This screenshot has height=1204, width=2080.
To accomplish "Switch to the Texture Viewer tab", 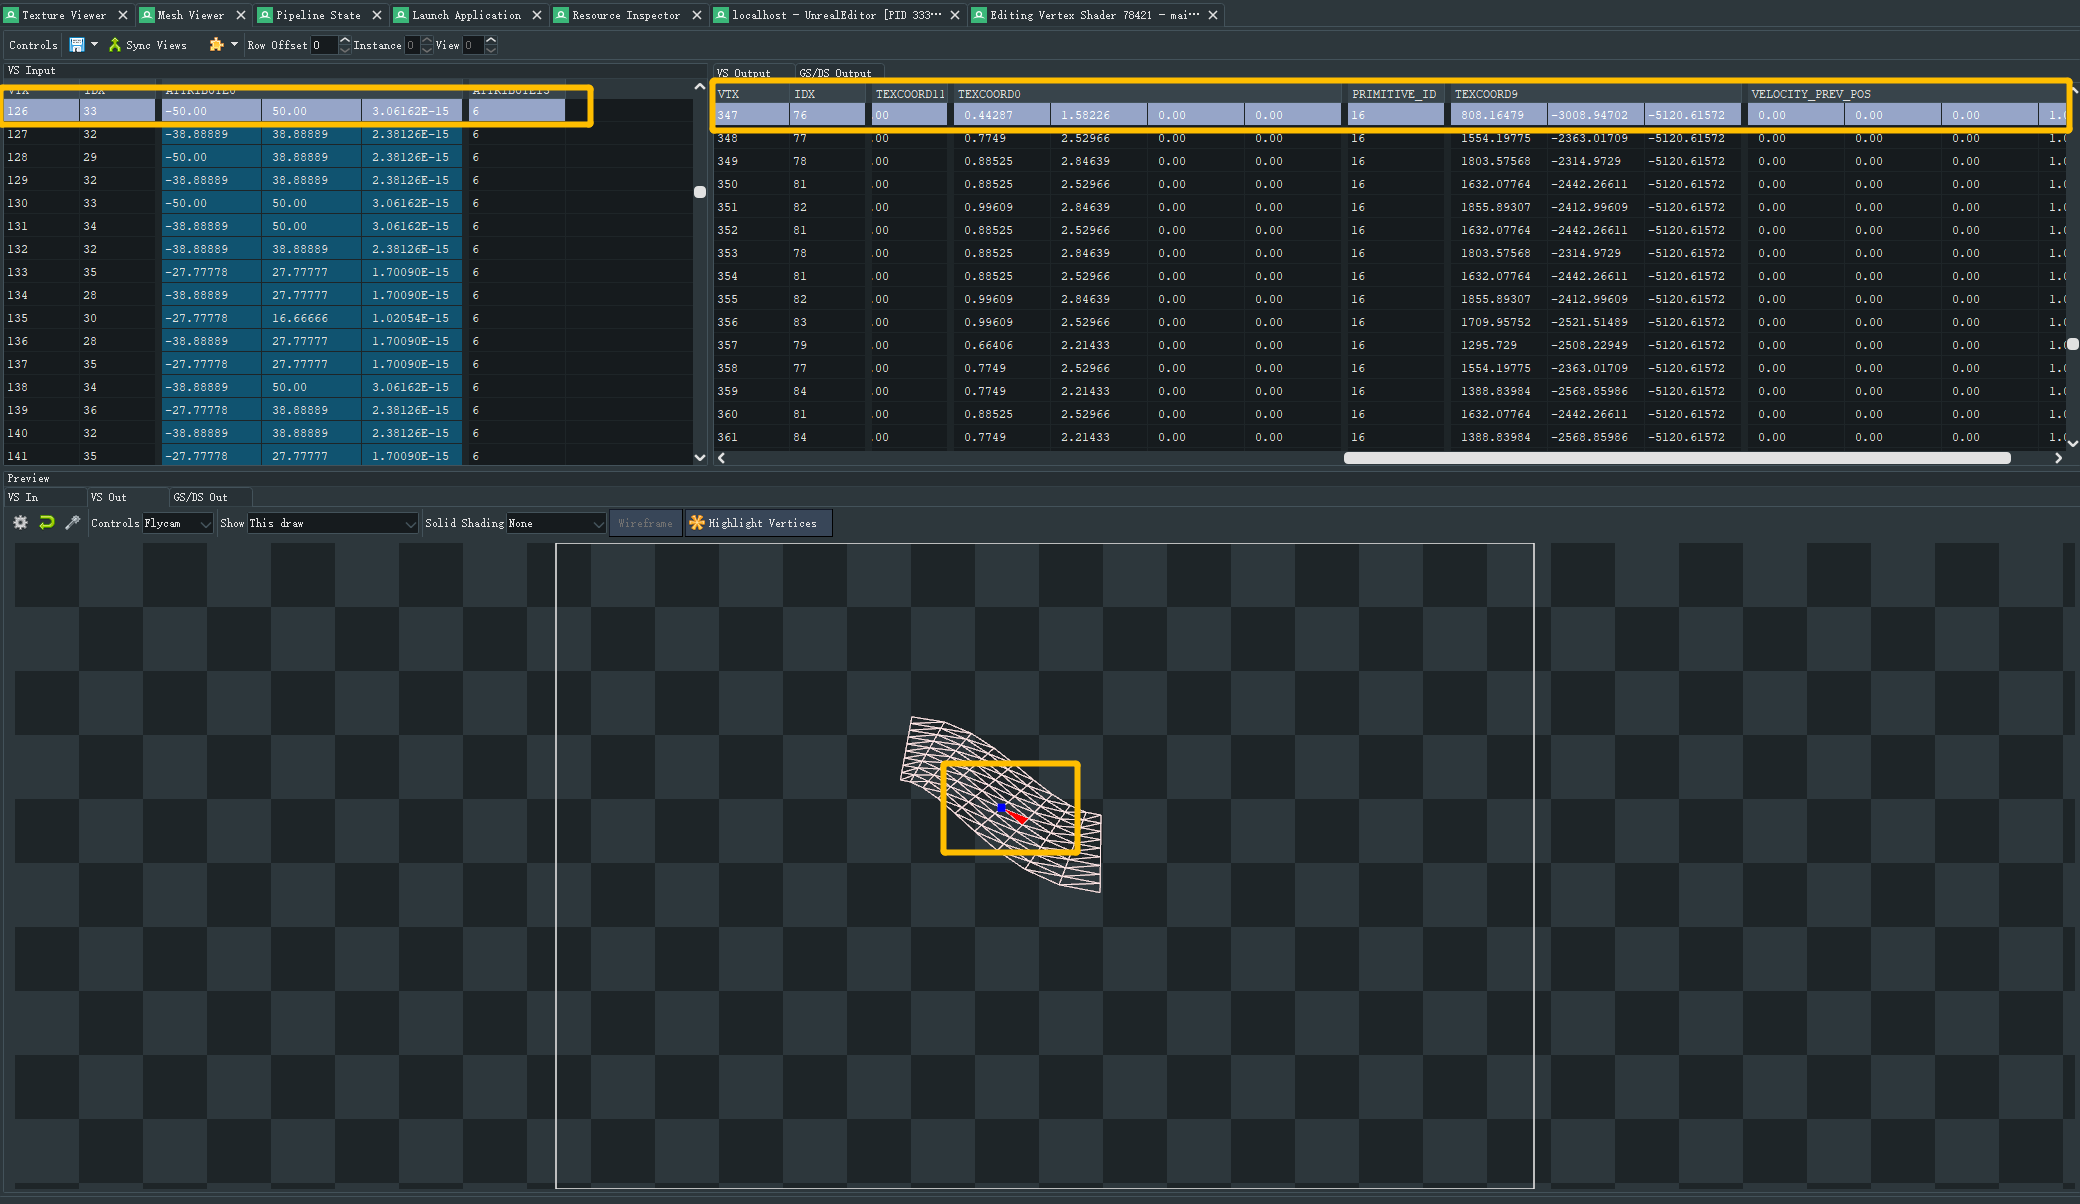I will point(63,15).
